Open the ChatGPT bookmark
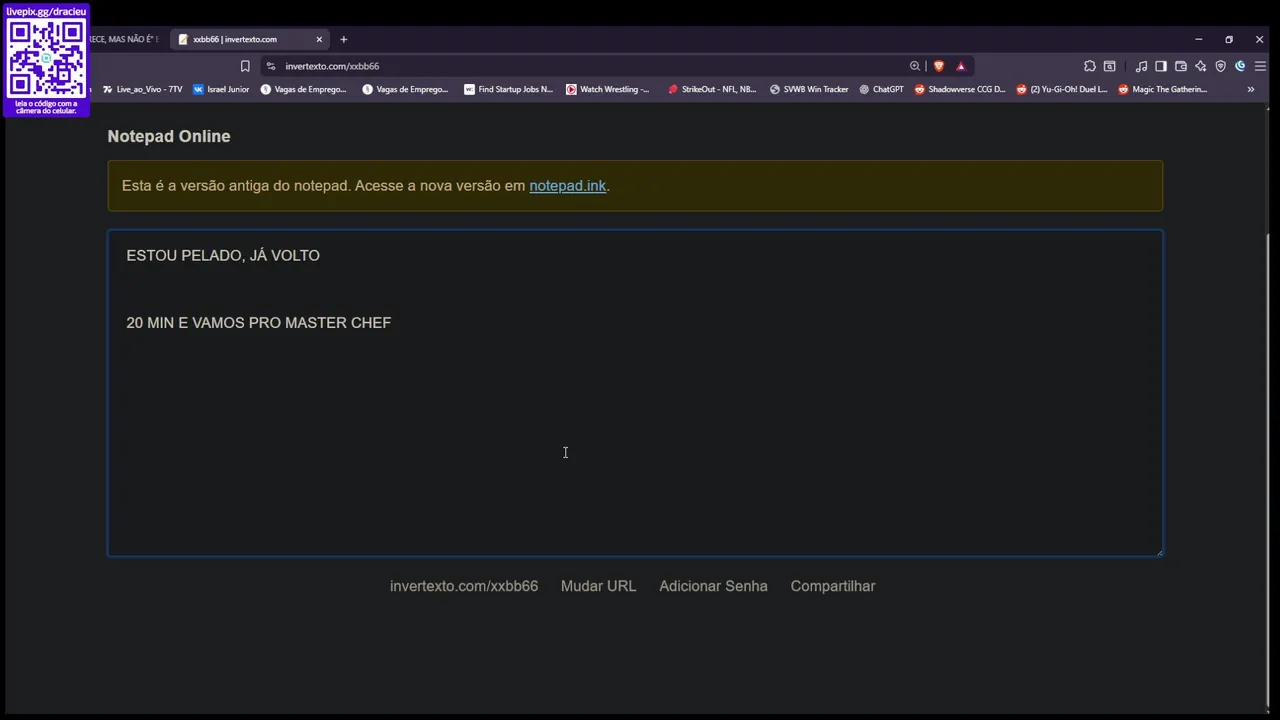This screenshot has width=1280, height=720. 881,89
